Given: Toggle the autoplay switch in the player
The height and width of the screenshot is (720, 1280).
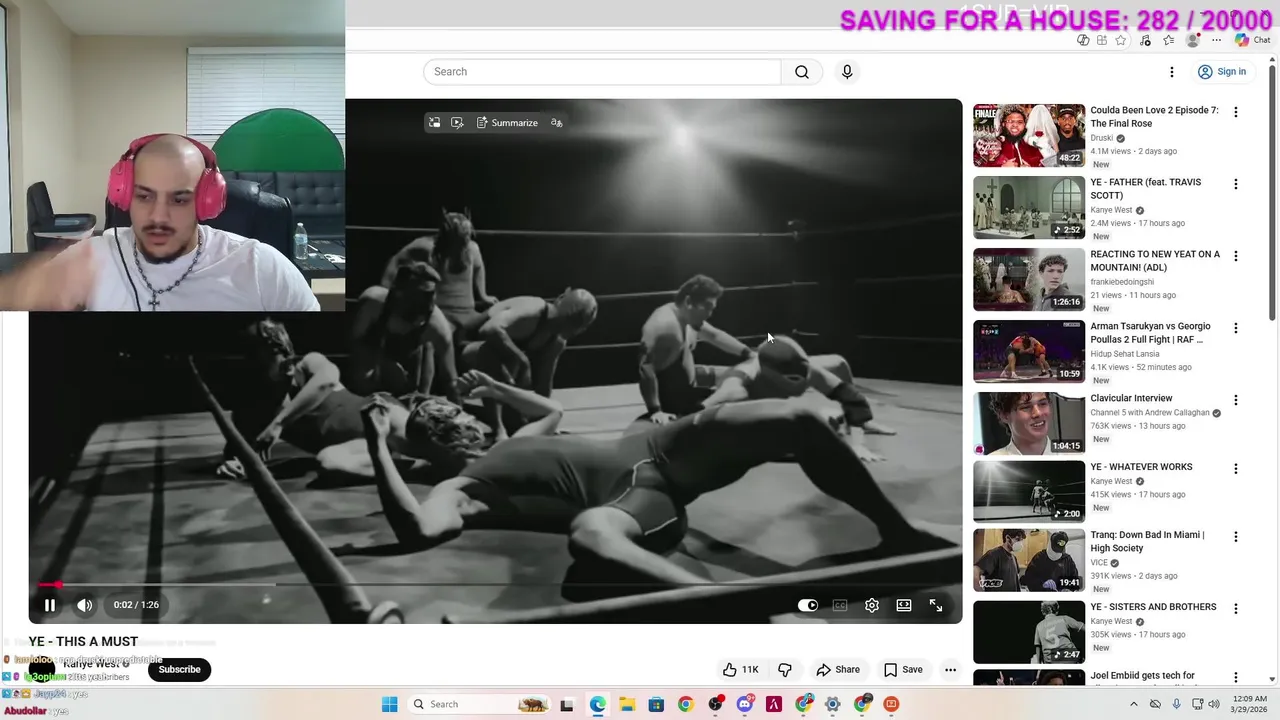Looking at the screenshot, I should [x=808, y=605].
